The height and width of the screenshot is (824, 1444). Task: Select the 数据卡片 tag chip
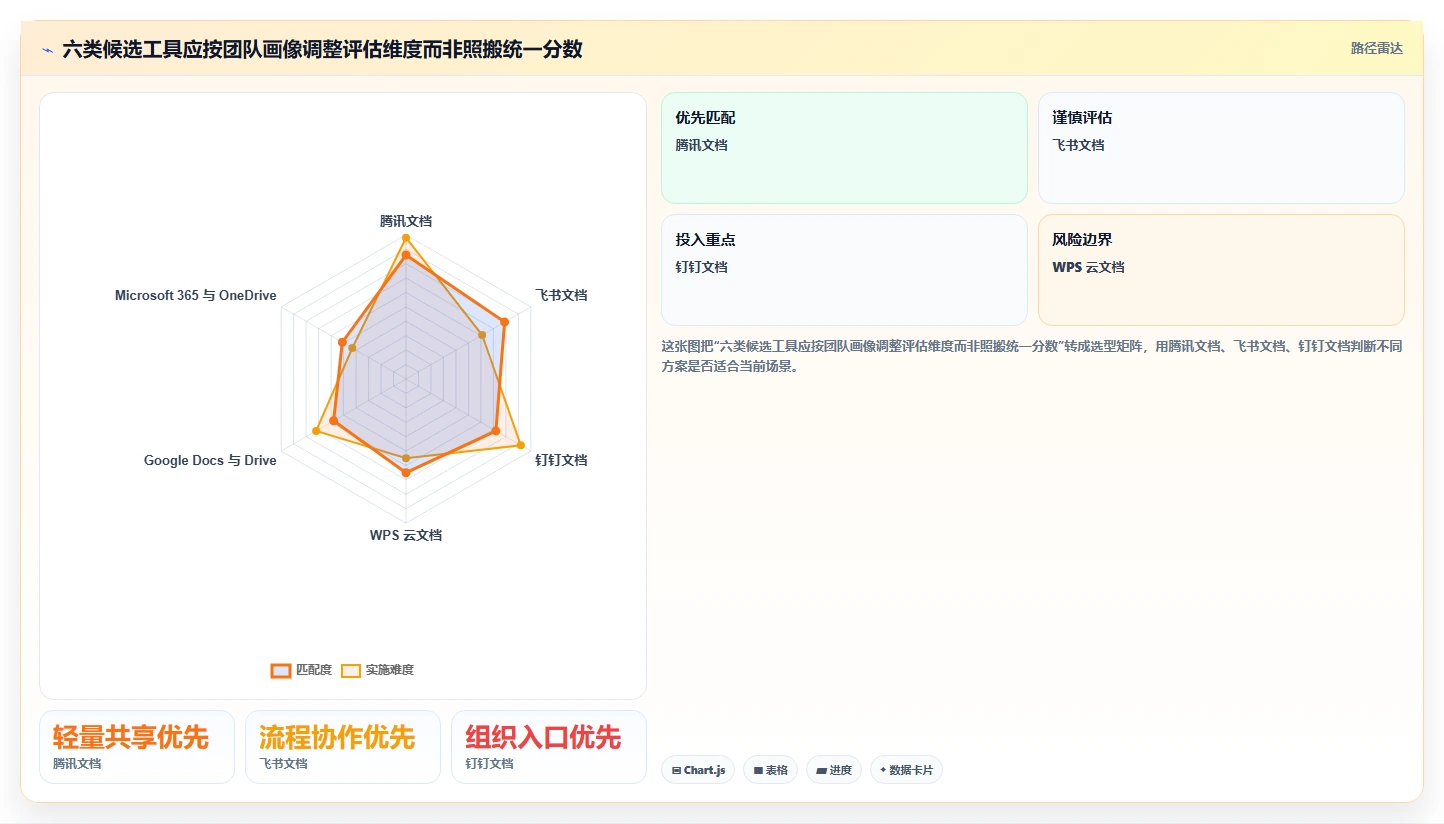tap(906, 770)
